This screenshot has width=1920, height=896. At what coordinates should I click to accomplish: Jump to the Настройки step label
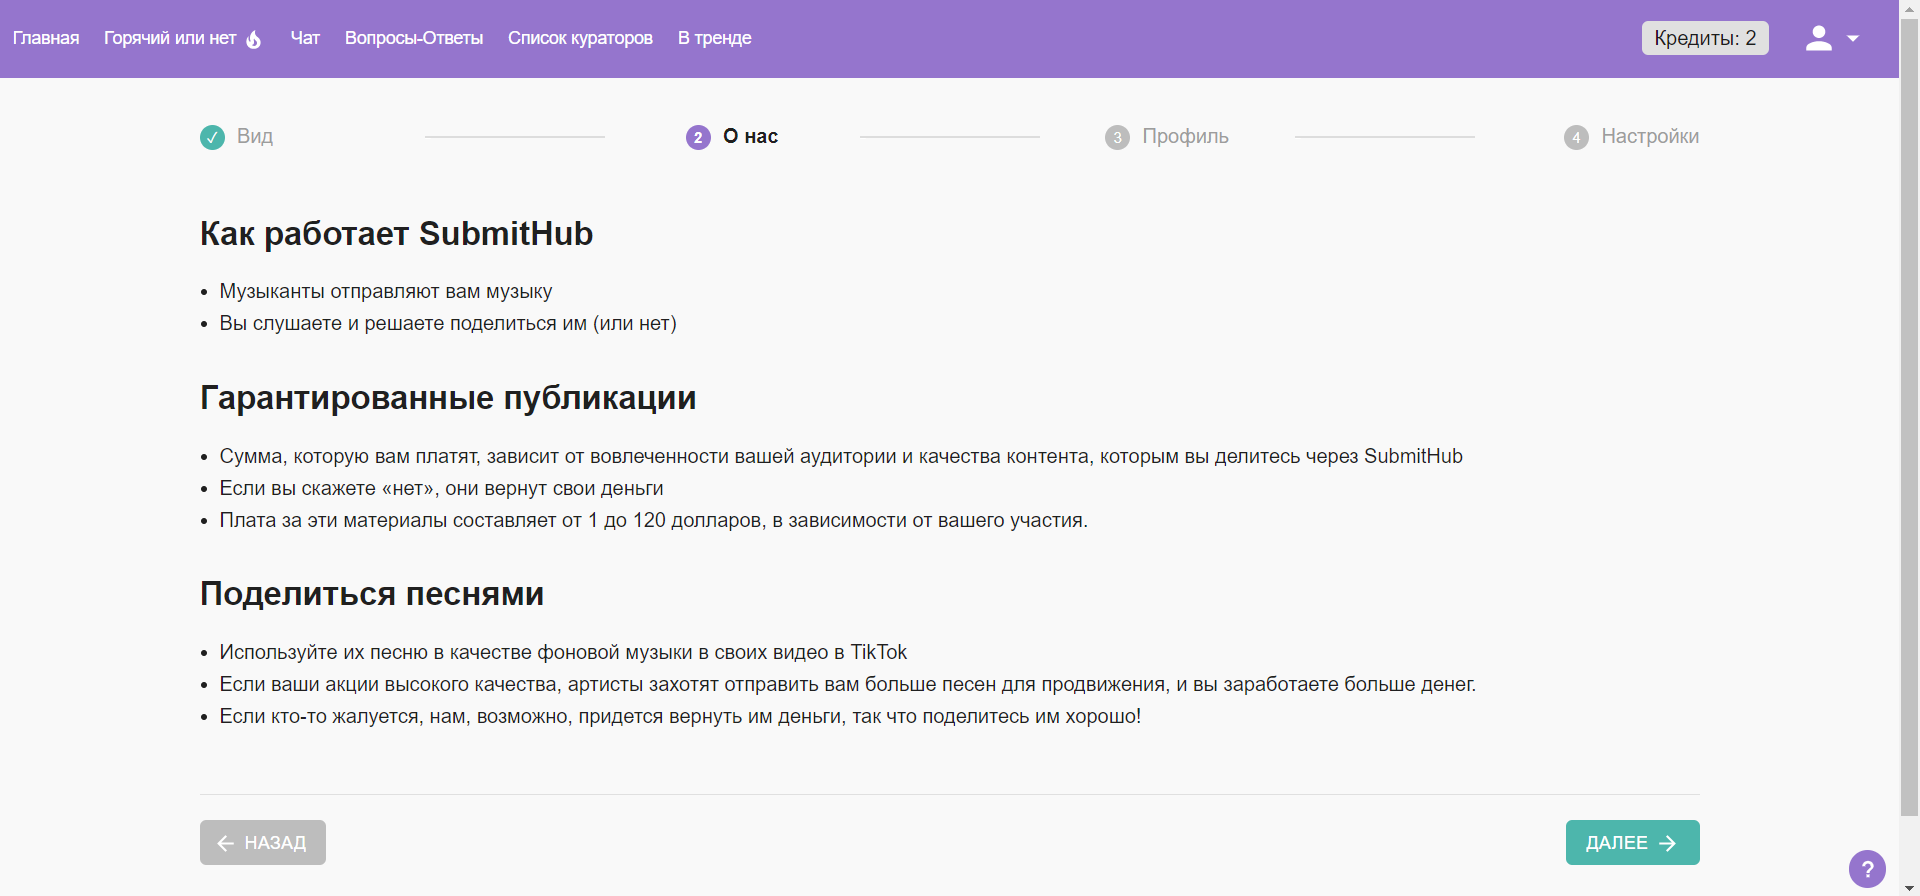pos(1650,136)
